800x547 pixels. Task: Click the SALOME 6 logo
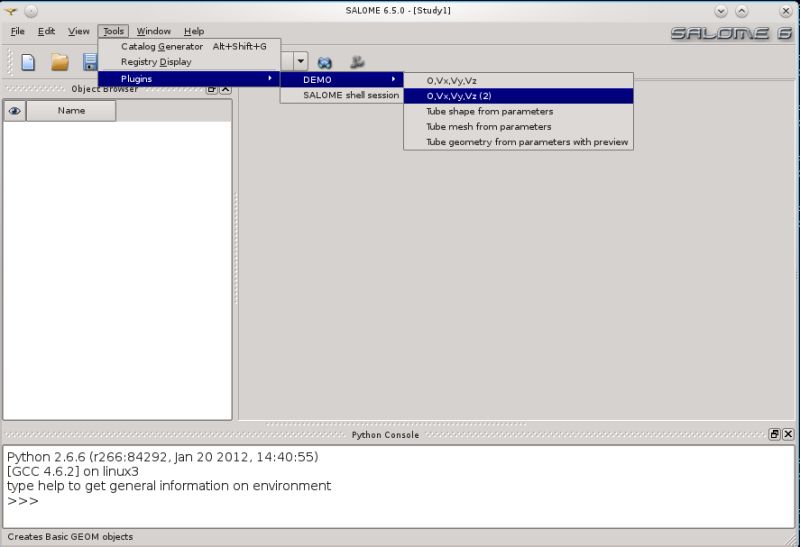click(x=732, y=34)
